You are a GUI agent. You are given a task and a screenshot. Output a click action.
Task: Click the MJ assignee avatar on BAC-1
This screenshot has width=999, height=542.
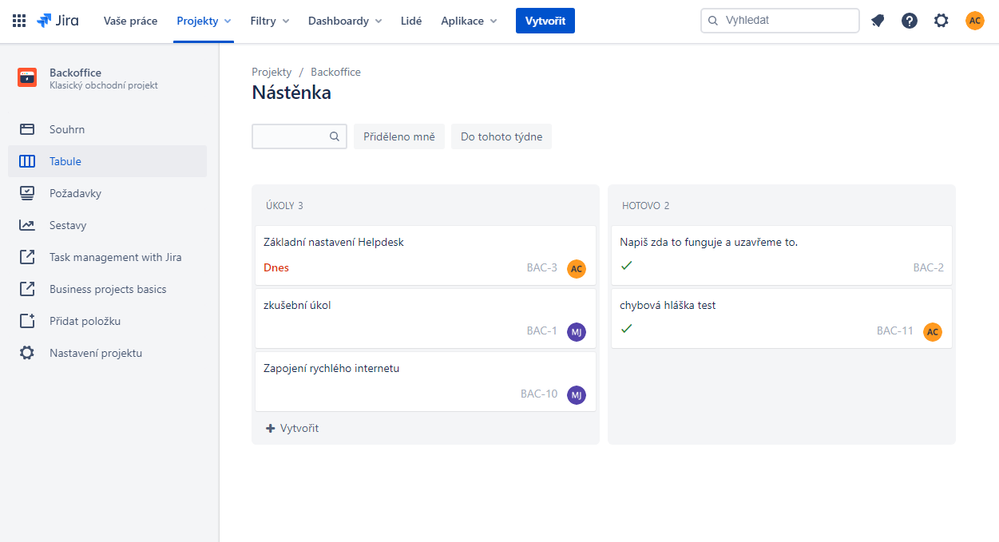point(577,332)
